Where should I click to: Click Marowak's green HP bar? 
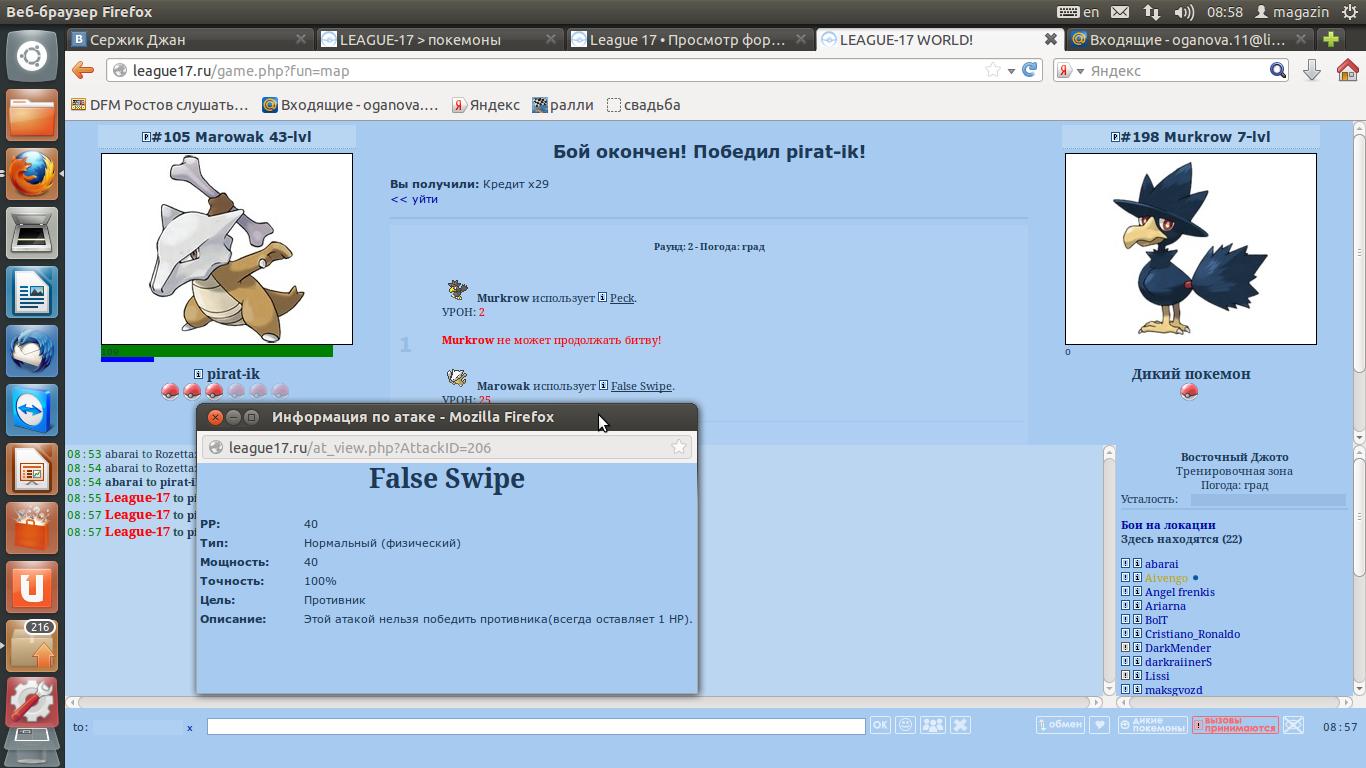(217, 351)
